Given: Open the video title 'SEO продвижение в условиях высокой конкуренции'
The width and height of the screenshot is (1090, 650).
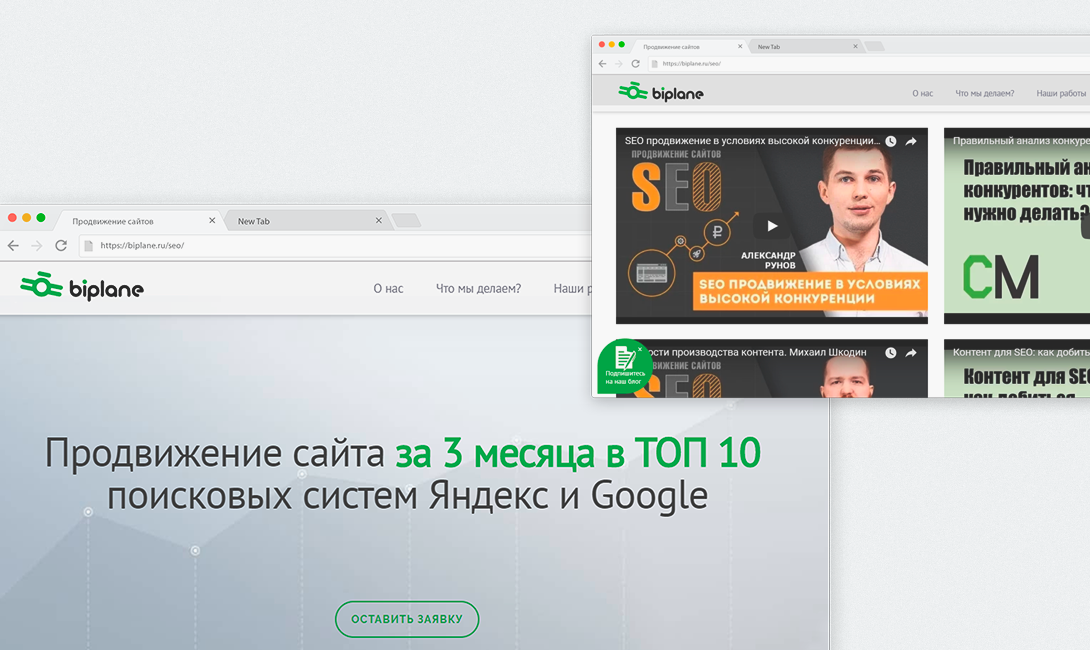Looking at the screenshot, I should click(x=752, y=140).
